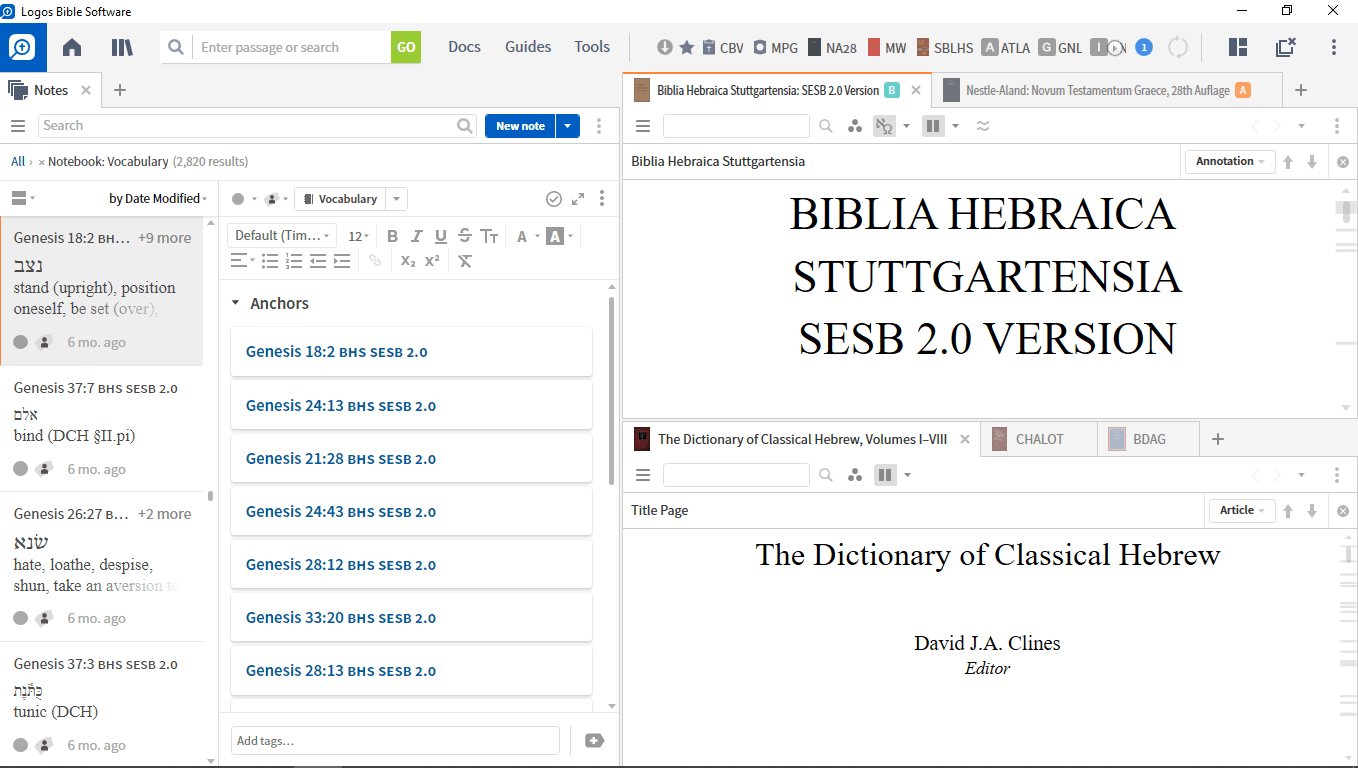Click the add tag icon beside tags field
1358x768 pixels.
click(x=594, y=740)
